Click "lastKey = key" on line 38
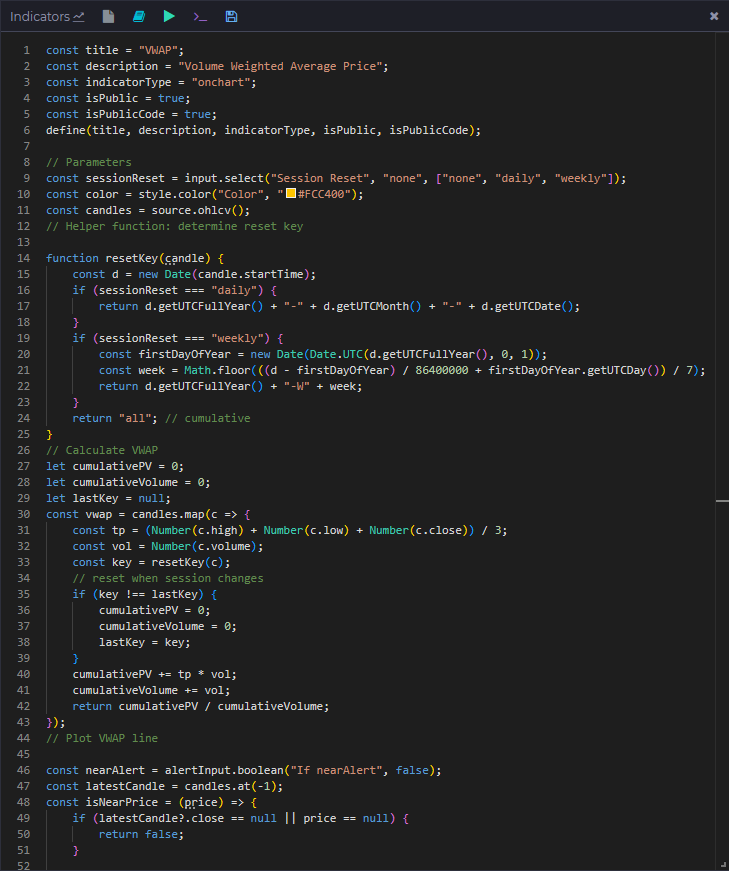 142,642
